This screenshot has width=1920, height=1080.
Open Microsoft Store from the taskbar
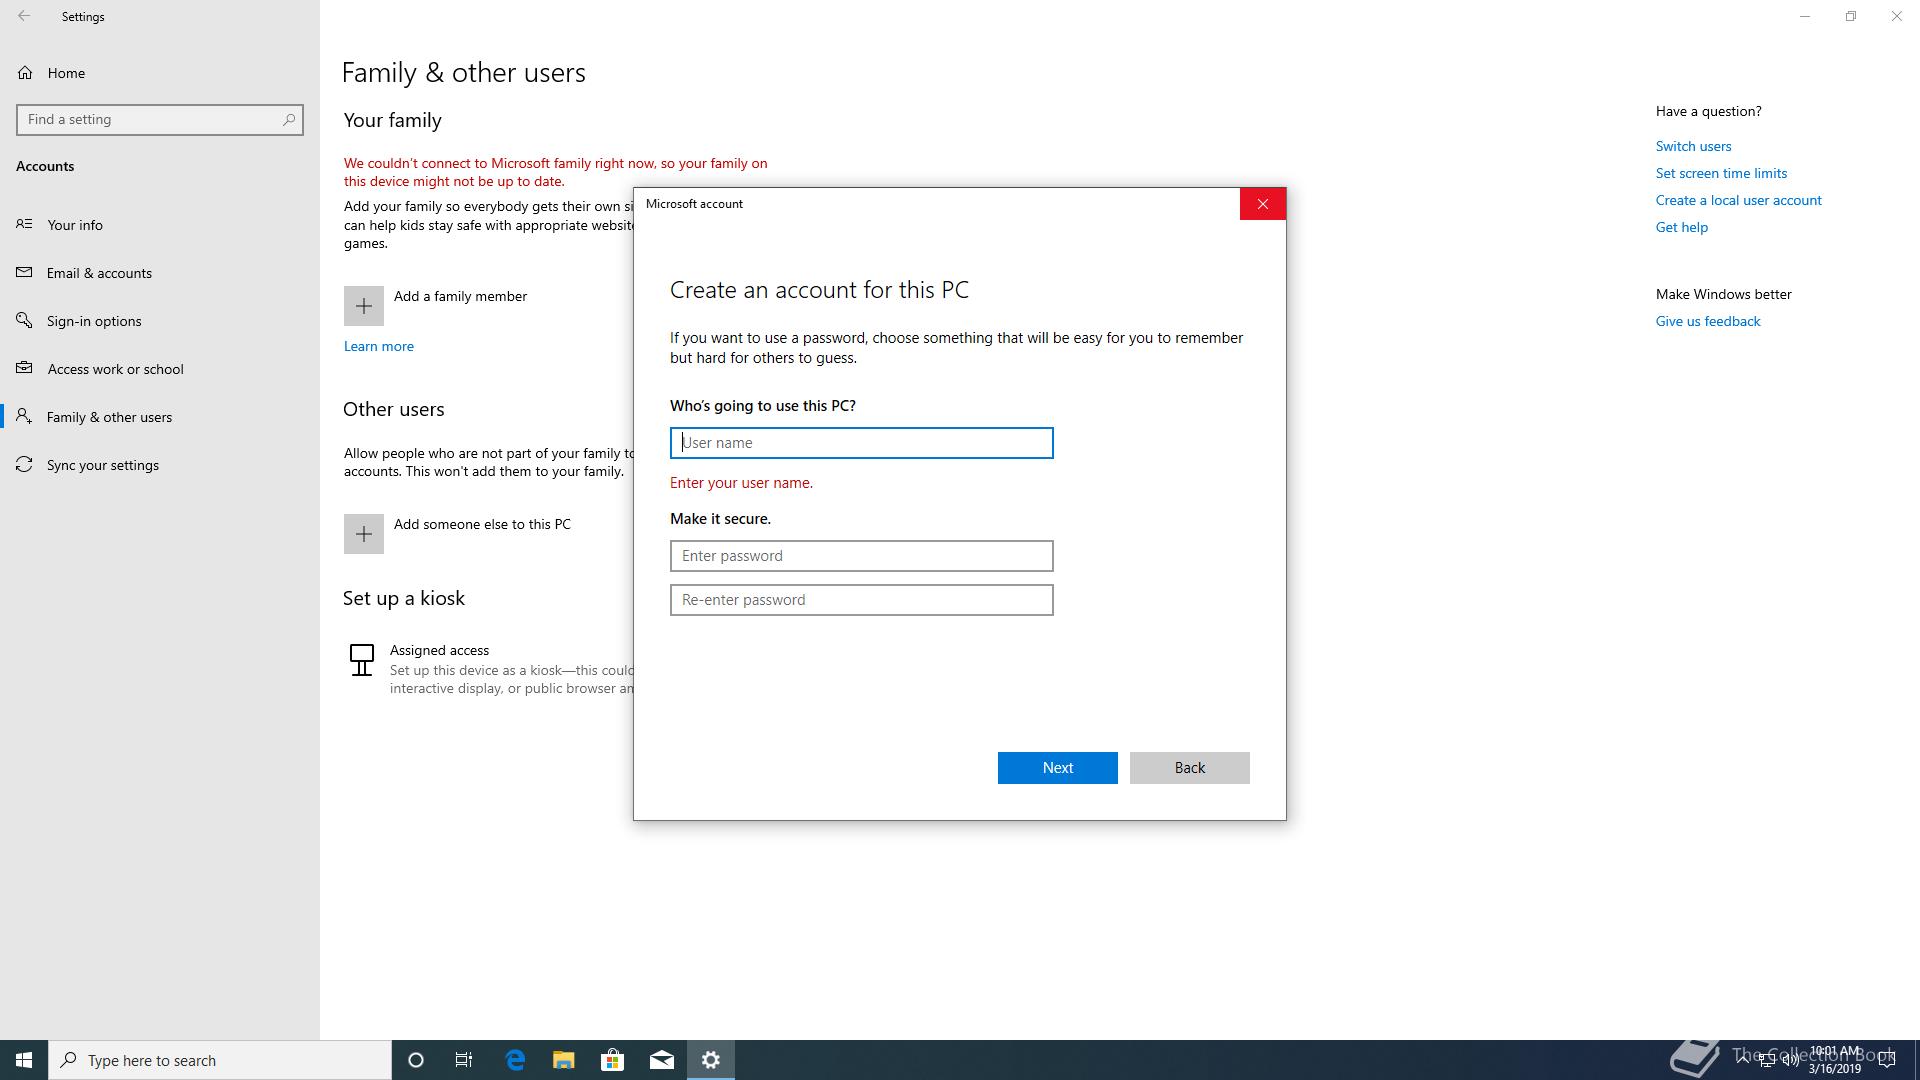[x=612, y=1060]
